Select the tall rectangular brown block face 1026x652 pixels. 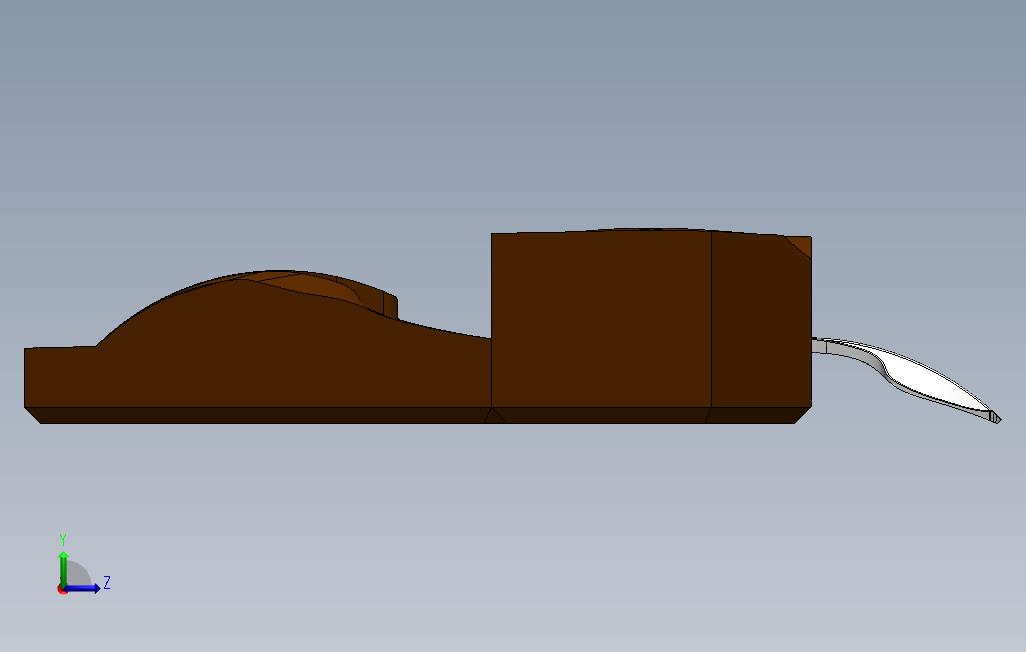coord(601,319)
